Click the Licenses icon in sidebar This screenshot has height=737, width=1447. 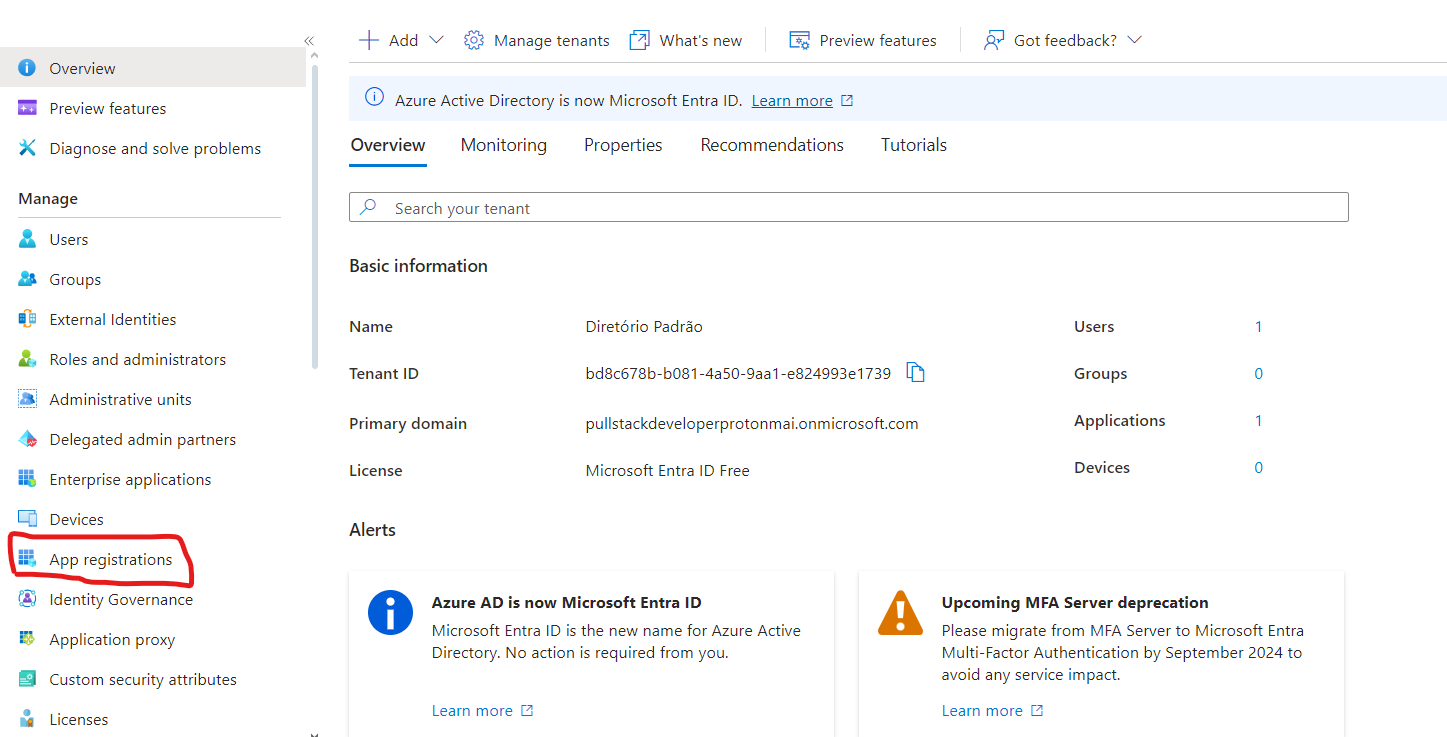coord(27,719)
